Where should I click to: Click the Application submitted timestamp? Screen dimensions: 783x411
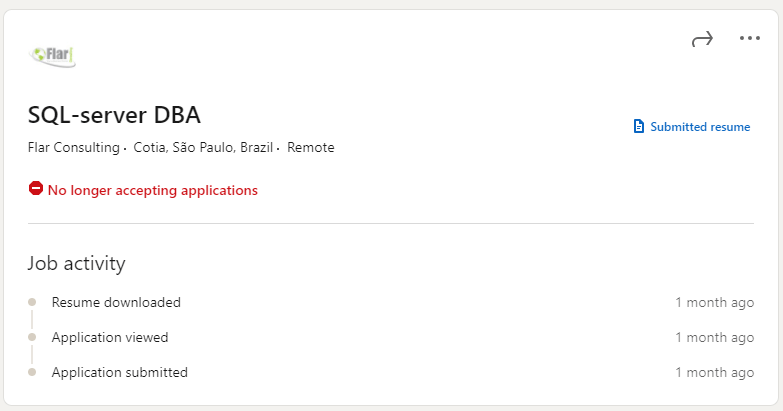714,372
